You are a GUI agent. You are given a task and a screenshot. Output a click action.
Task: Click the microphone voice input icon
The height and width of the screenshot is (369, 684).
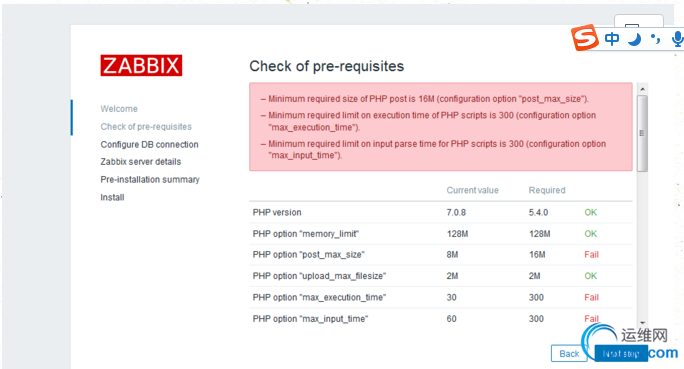(x=677, y=39)
